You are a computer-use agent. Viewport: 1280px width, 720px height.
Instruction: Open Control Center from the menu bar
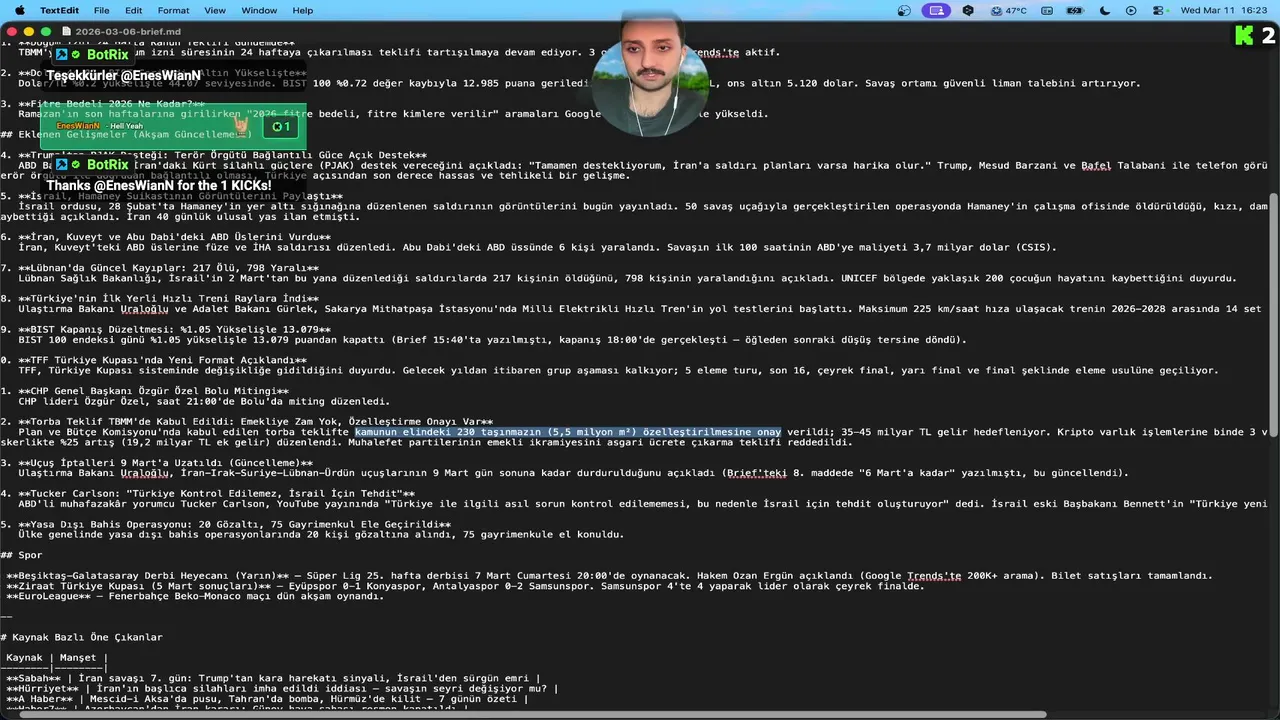pyautogui.click(x=1158, y=10)
